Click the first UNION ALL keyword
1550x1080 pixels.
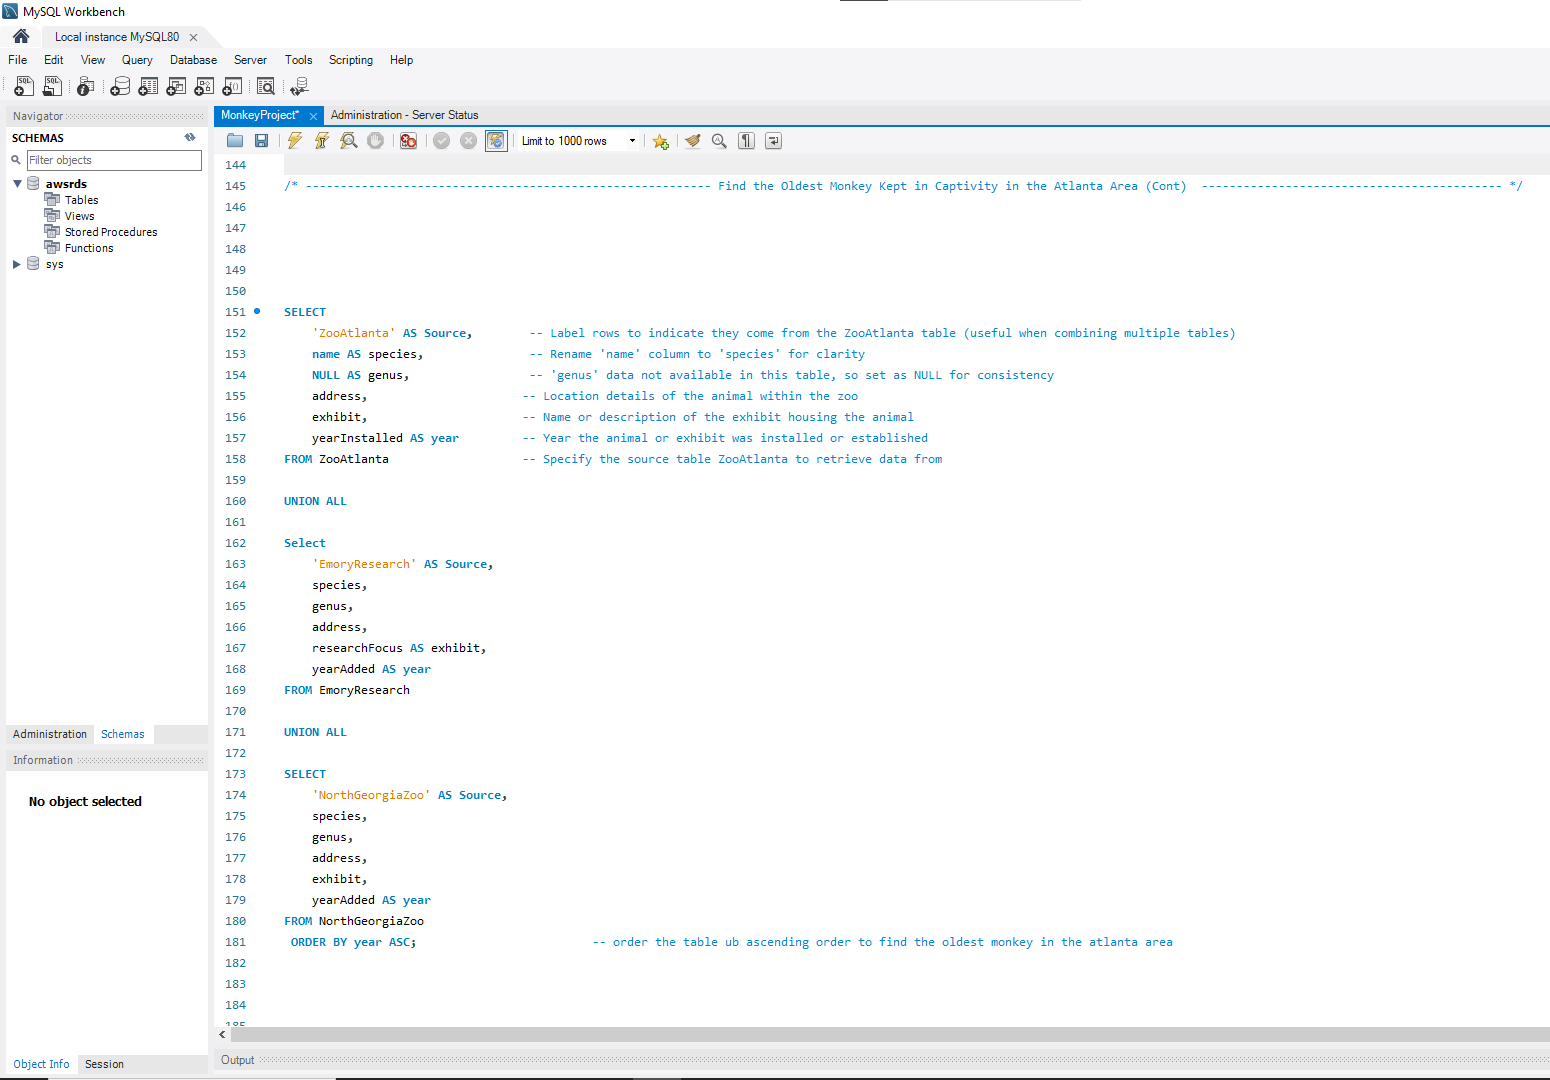tap(315, 501)
